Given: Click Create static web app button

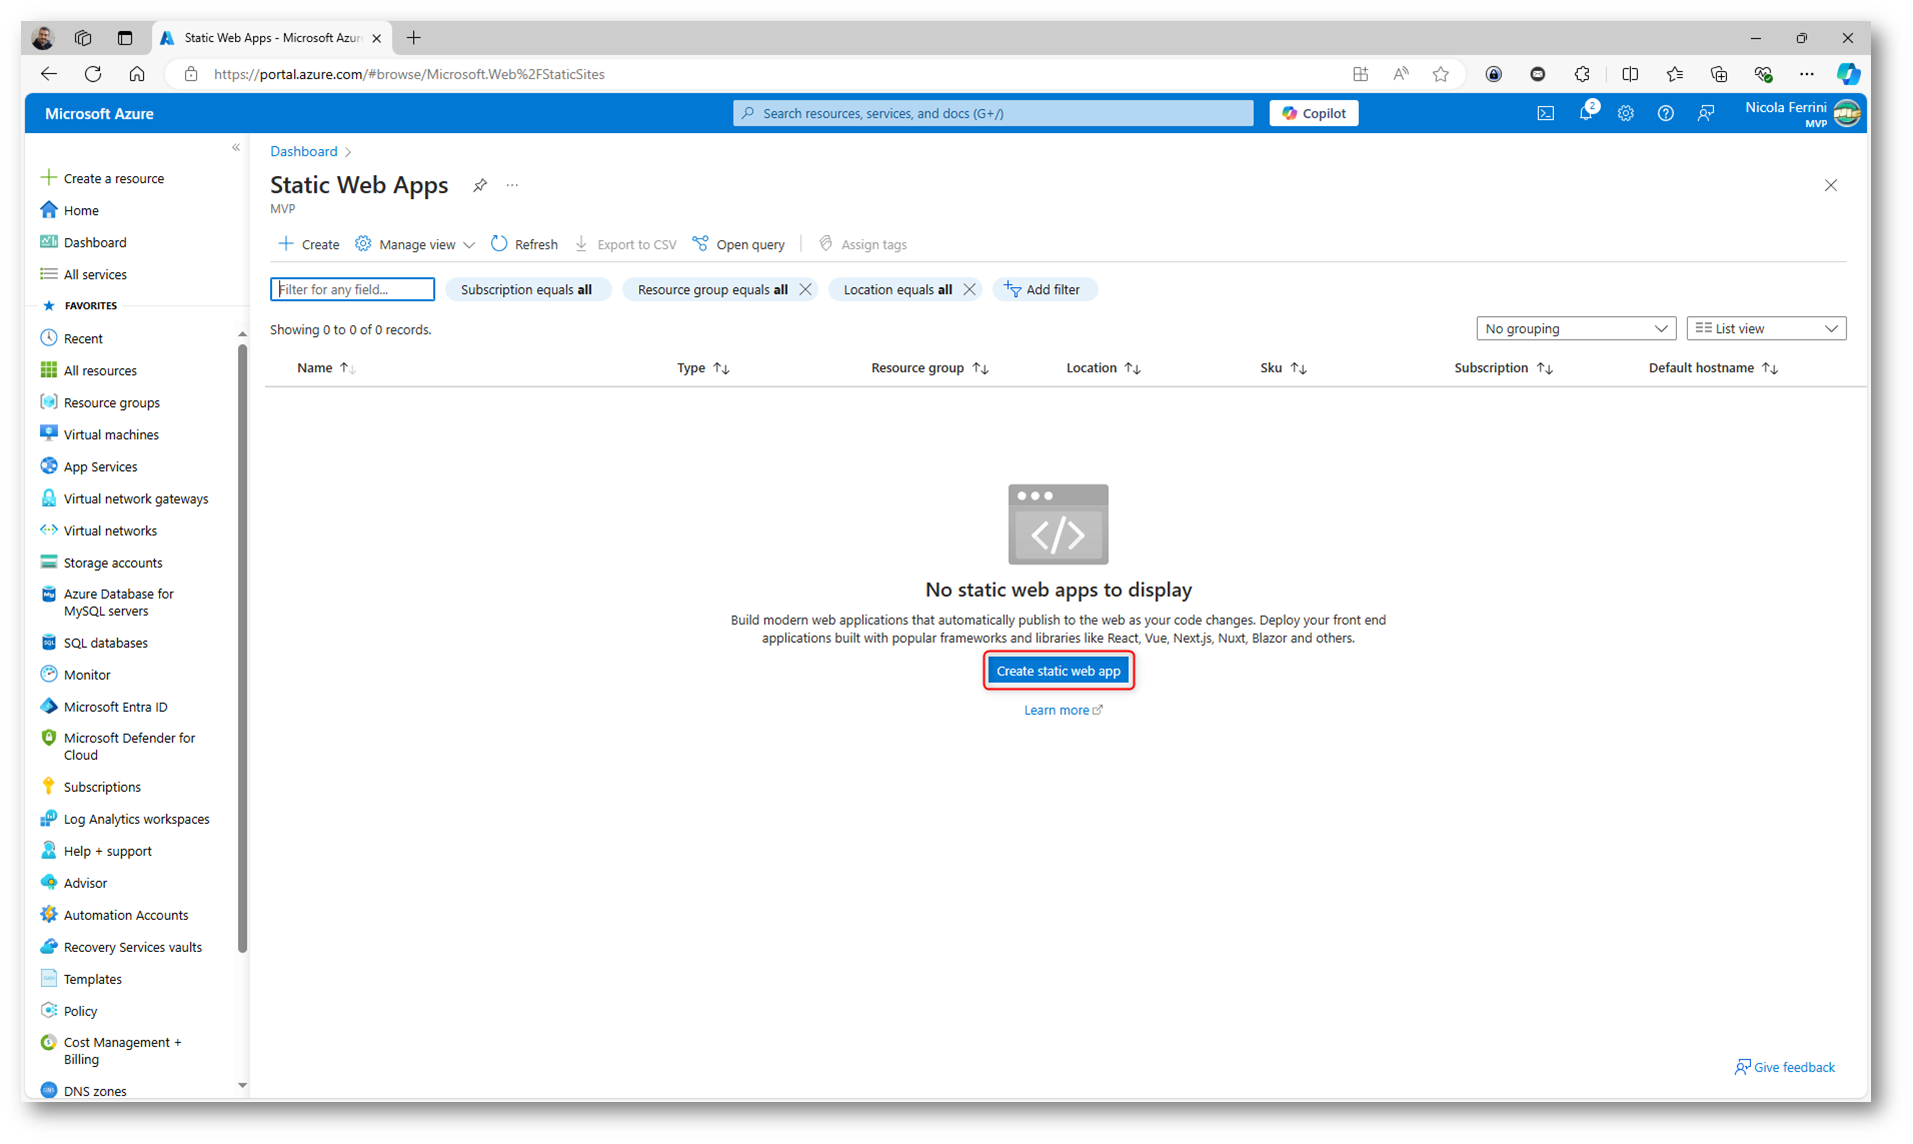Looking at the screenshot, I should (x=1058, y=671).
